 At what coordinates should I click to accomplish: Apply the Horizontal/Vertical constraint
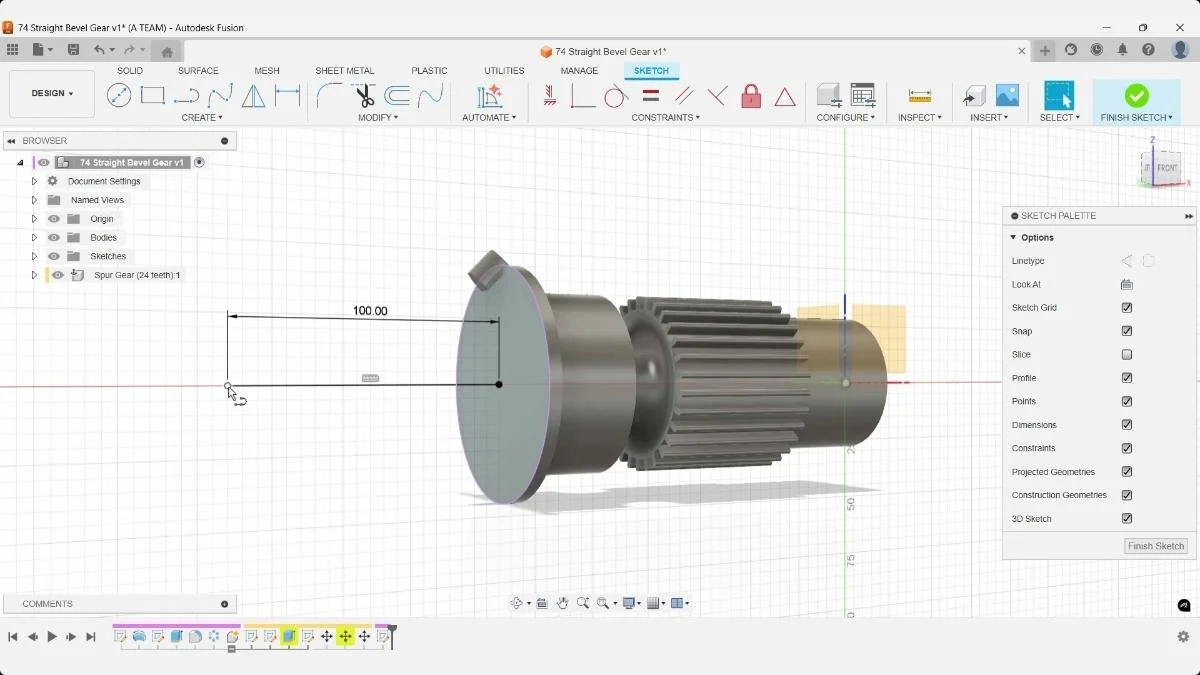[550, 96]
